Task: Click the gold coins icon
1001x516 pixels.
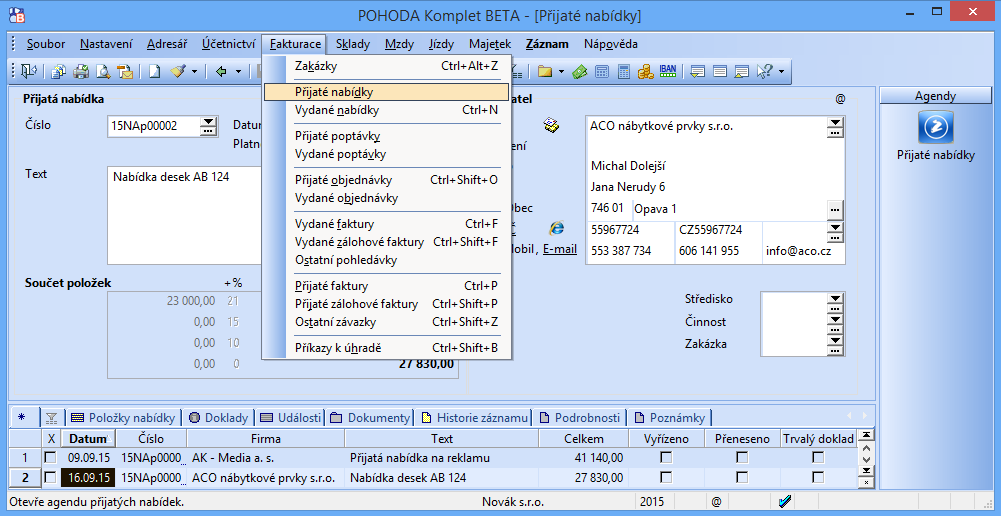Action: click(645, 72)
